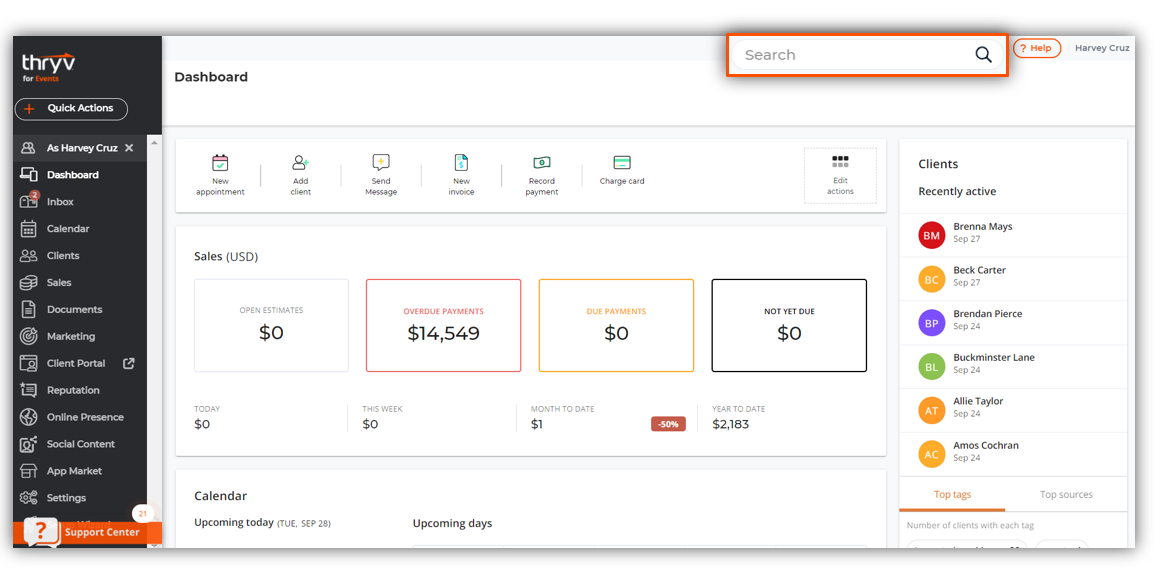Click the $2,183 year to date value
The width and height of the screenshot is (1175, 578).
[731, 424]
